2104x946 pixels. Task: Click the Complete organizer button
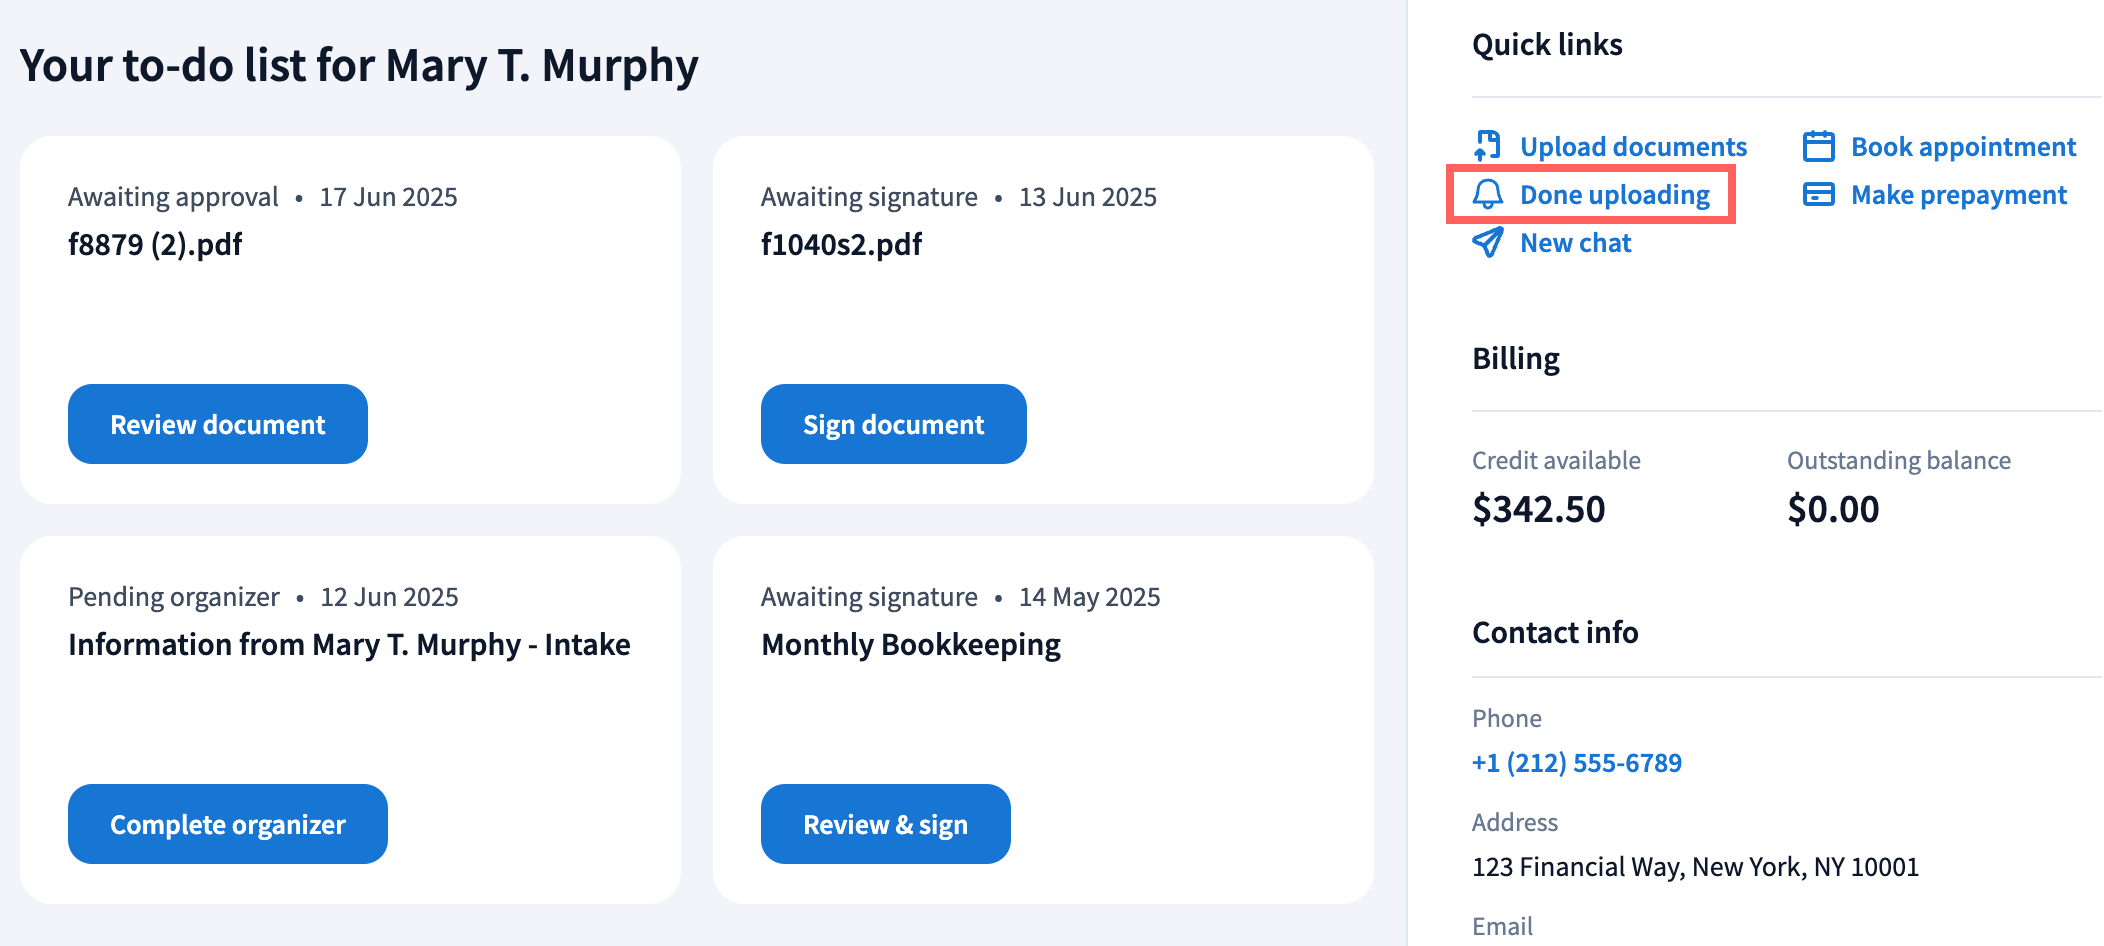(x=228, y=824)
